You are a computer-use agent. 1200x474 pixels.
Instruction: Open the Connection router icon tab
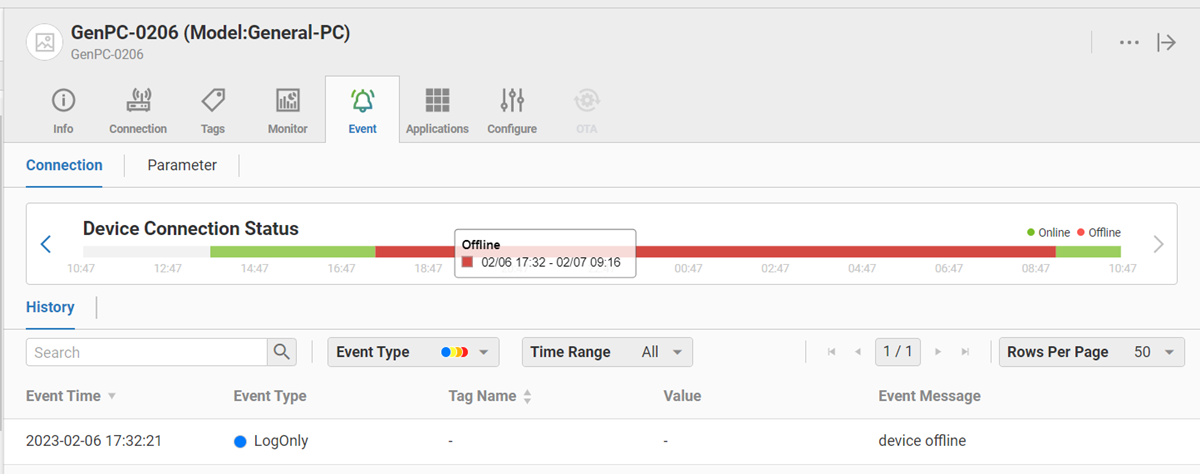click(138, 102)
